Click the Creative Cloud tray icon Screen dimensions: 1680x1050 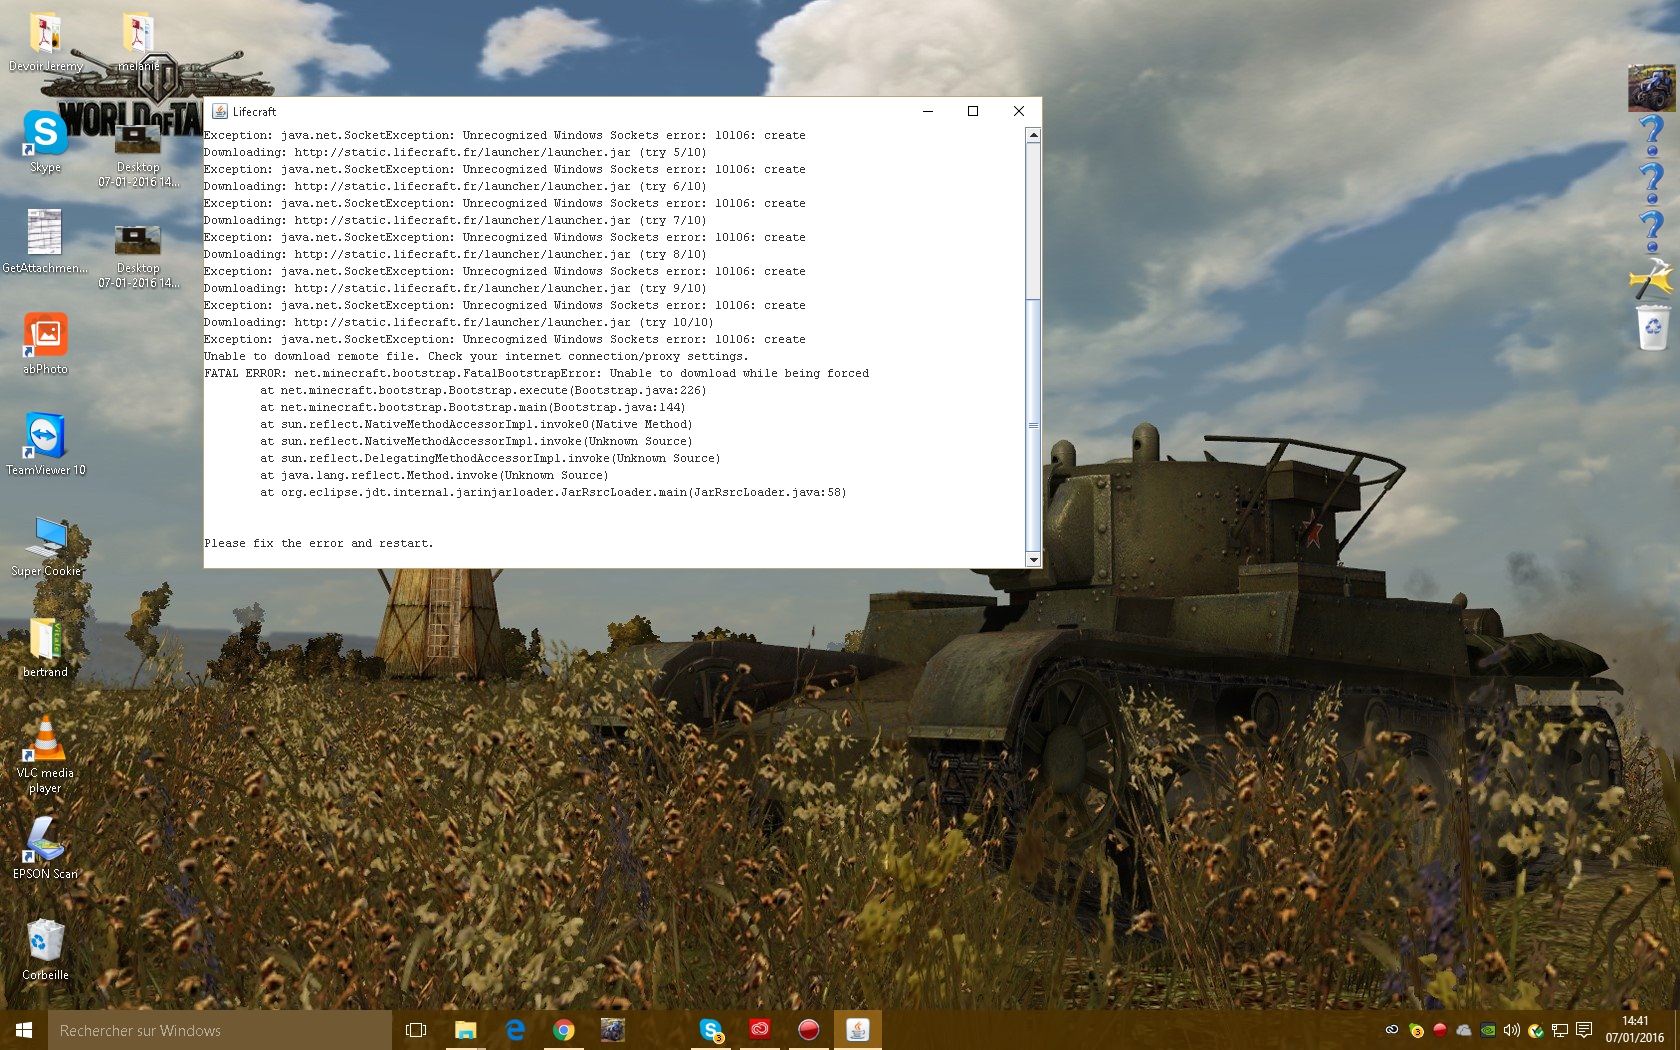pos(1392,1030)
